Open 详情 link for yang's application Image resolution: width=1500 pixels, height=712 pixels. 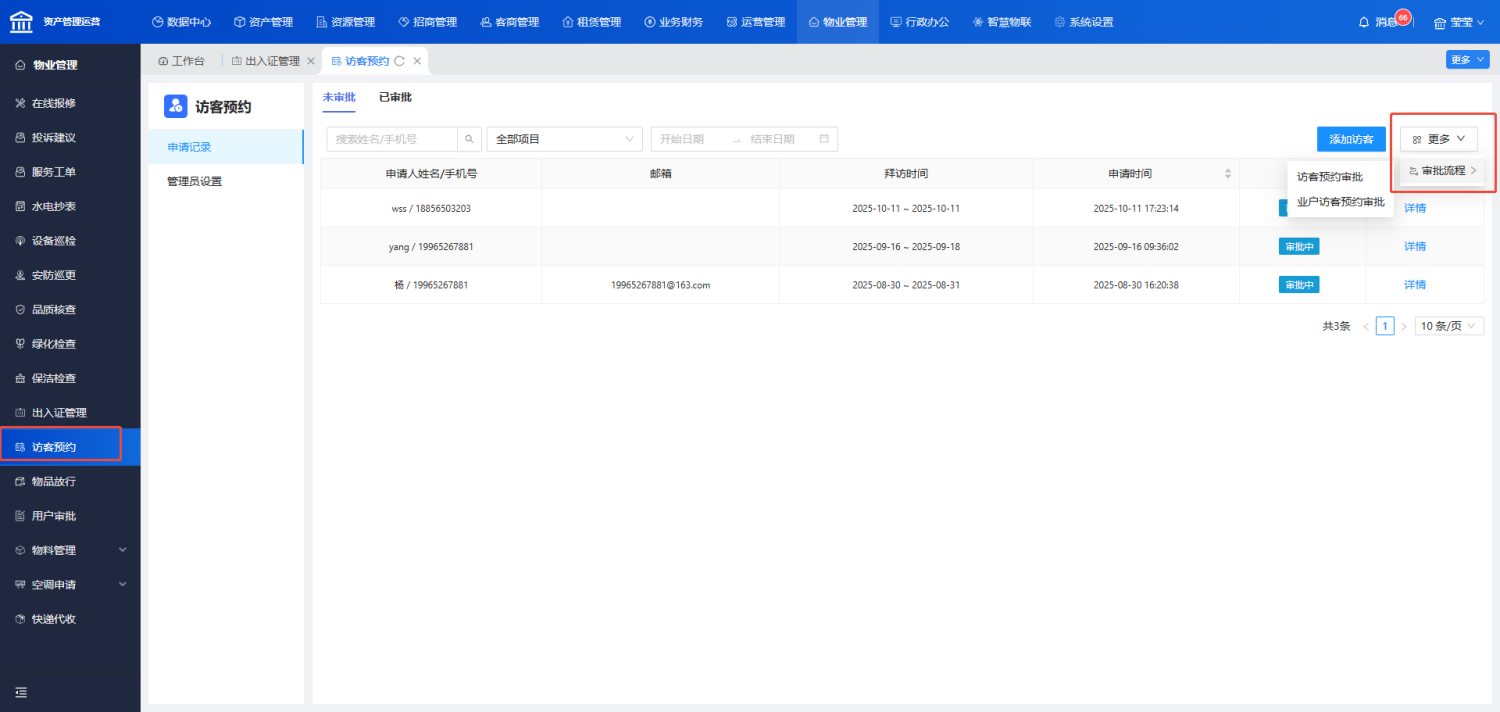pos(1415,247)
